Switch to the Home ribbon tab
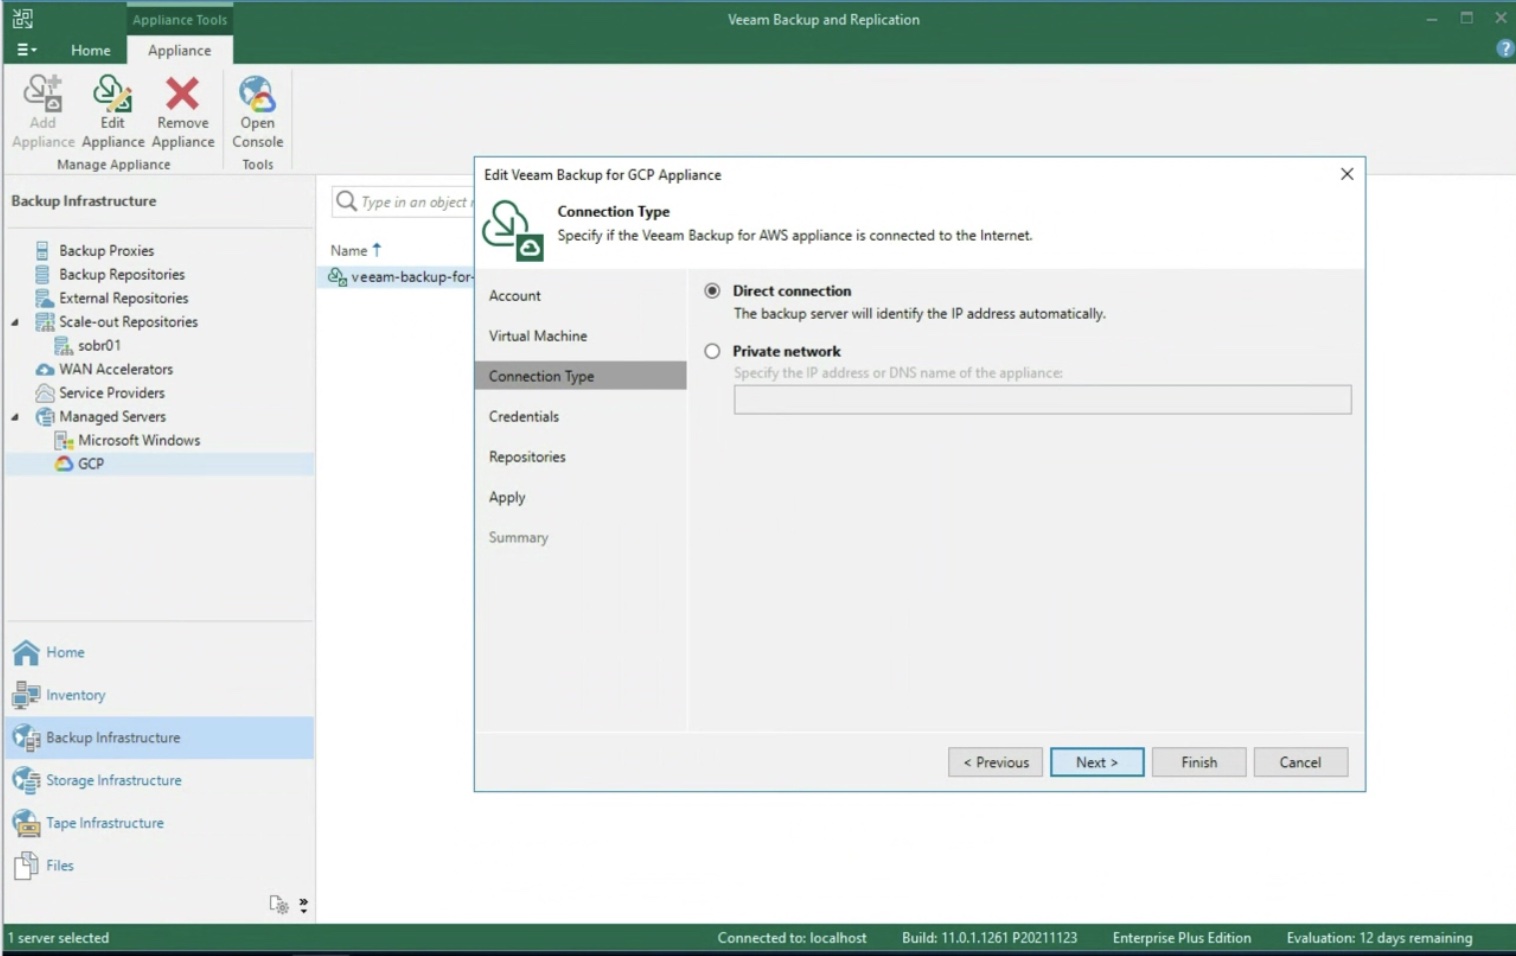The width and height of the screenshot is (1516, 956). [90, 50]
